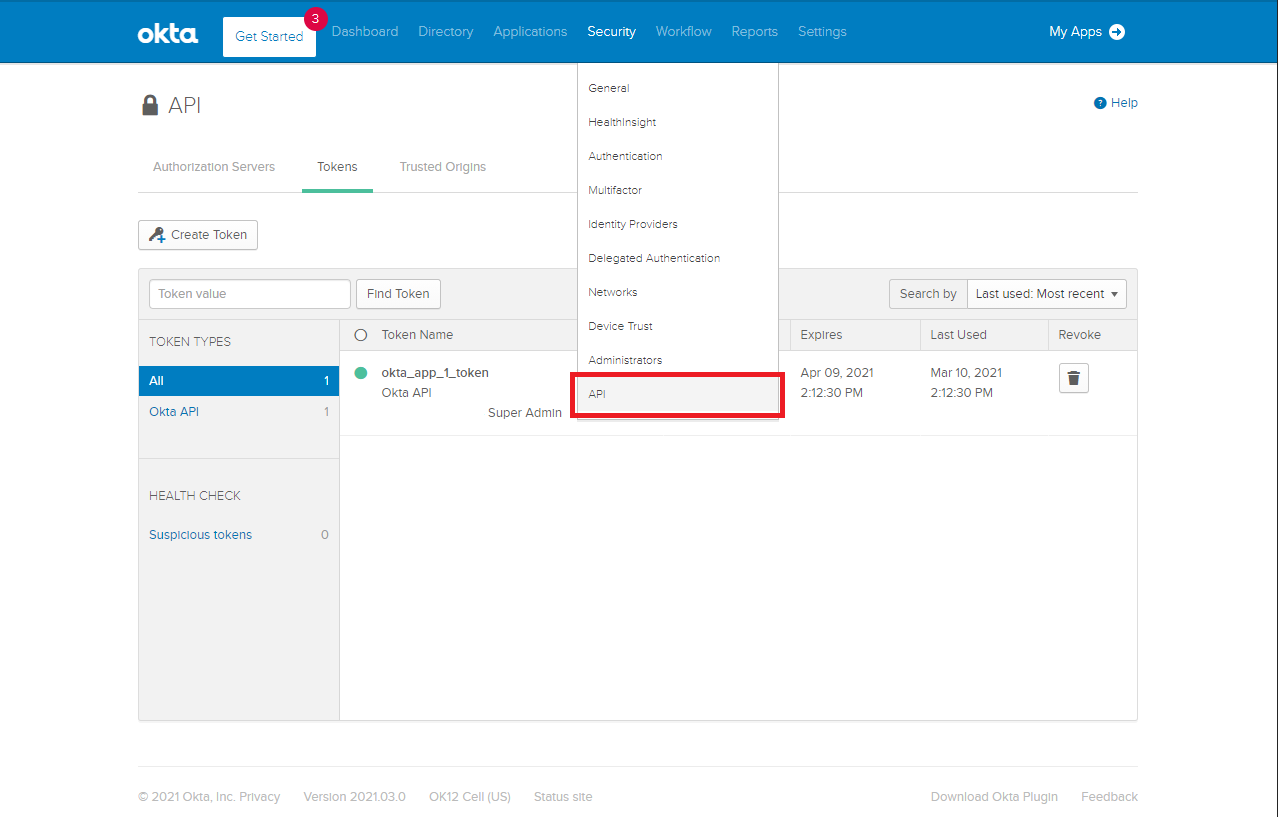The width and height of the screenshot is (1278, 817).
Task: Select Identity Providers menu entry
Action: tap(678, 224)
